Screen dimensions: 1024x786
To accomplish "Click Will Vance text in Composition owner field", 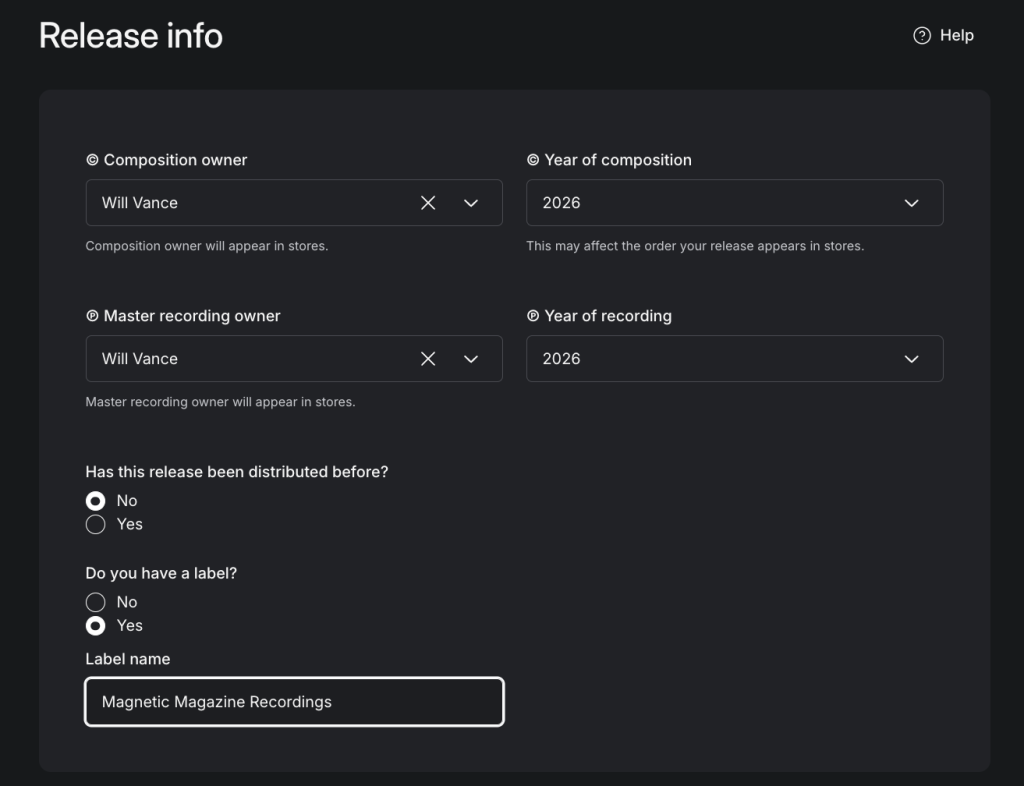I will tap(140, 203).
